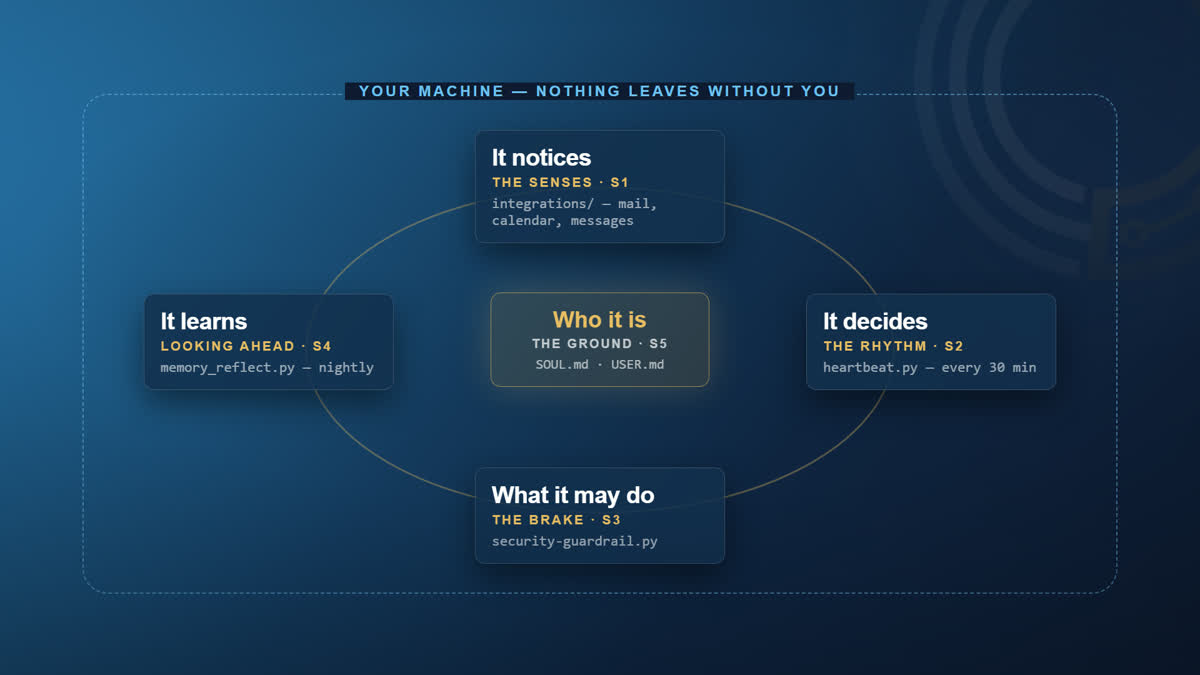Click the central 'Who it is' heading

600,320
